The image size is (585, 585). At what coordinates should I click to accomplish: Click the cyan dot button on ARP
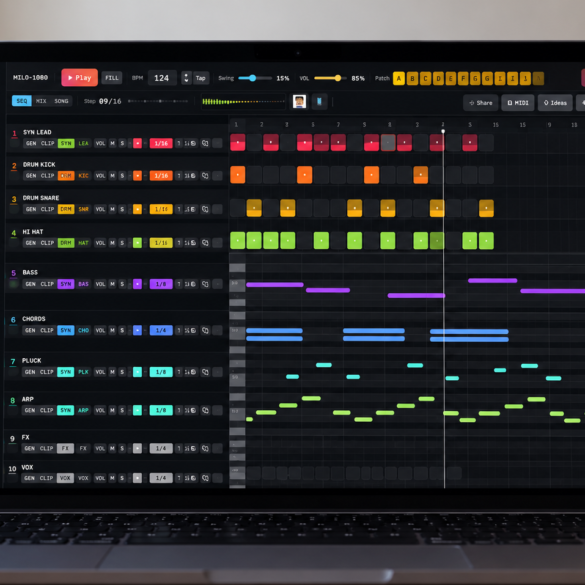click(137, 410)
